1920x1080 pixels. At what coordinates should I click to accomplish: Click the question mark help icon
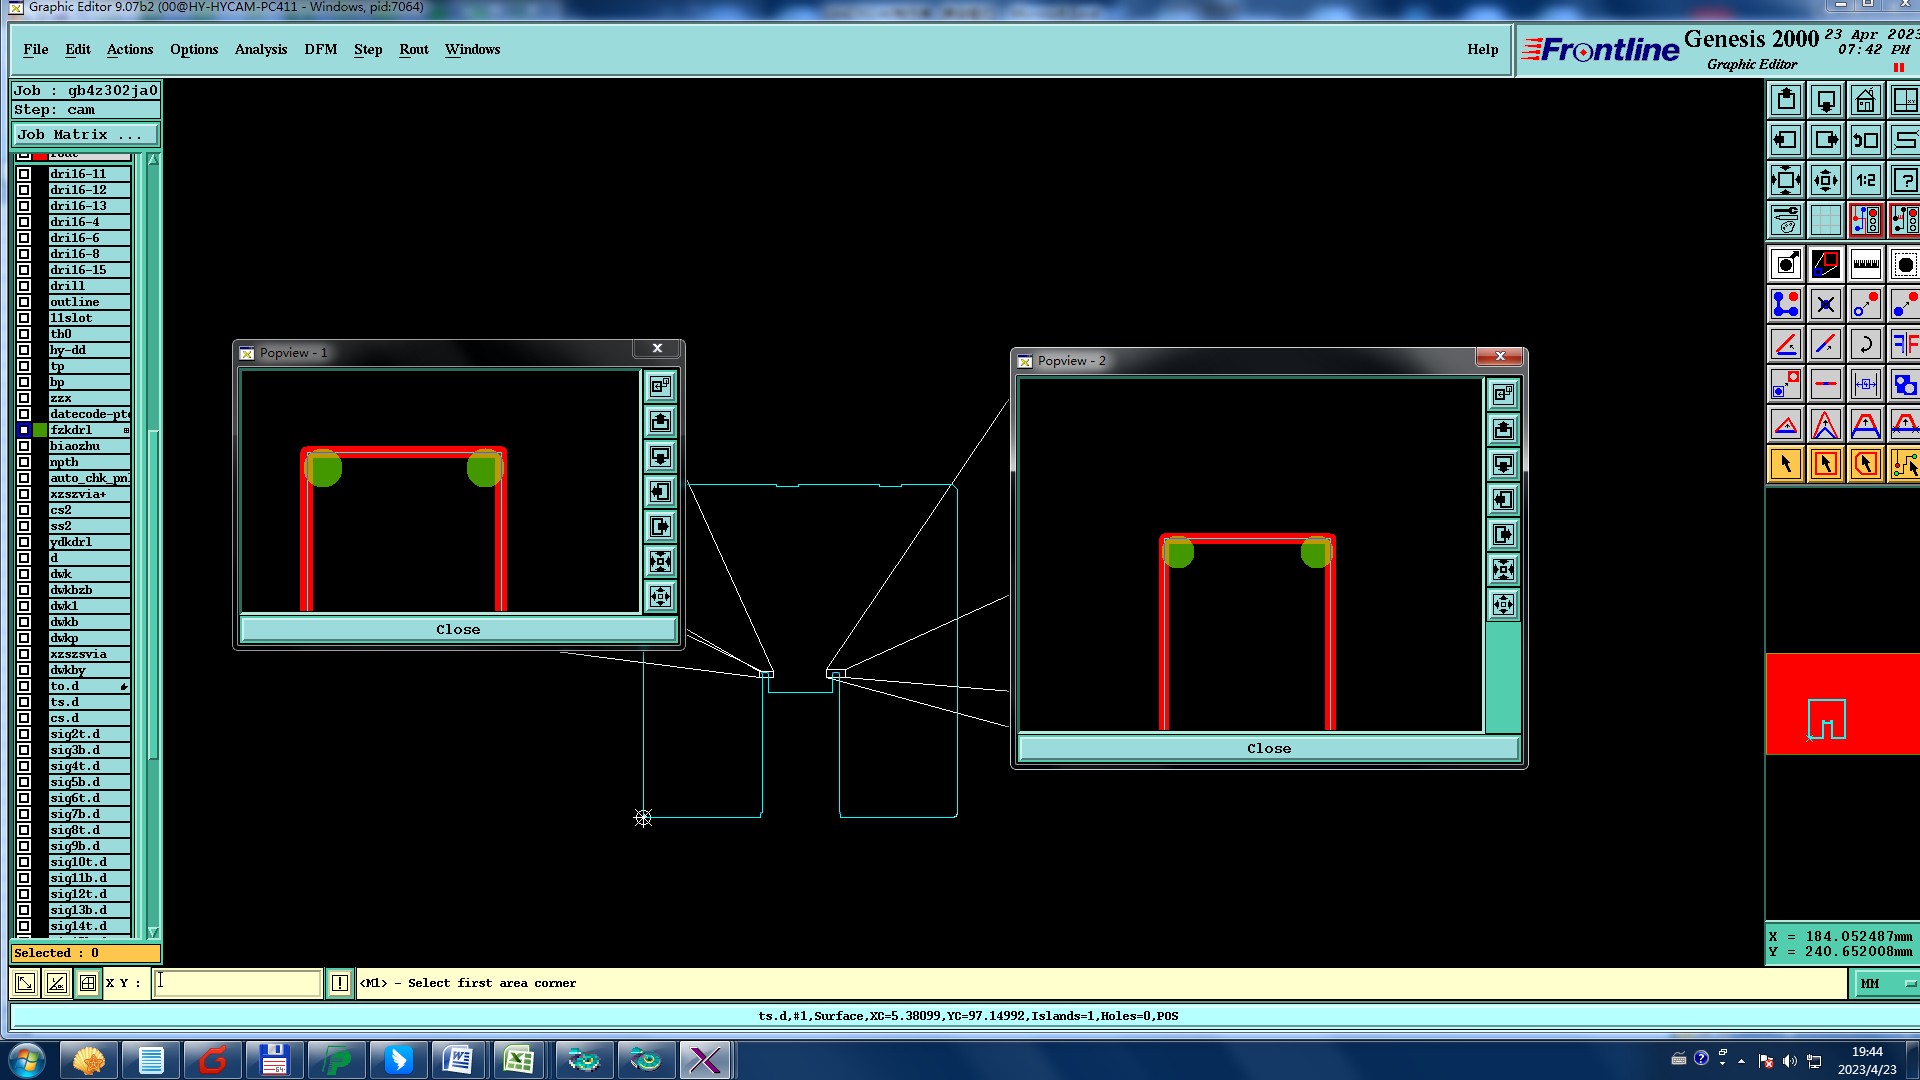(1904, 181)
